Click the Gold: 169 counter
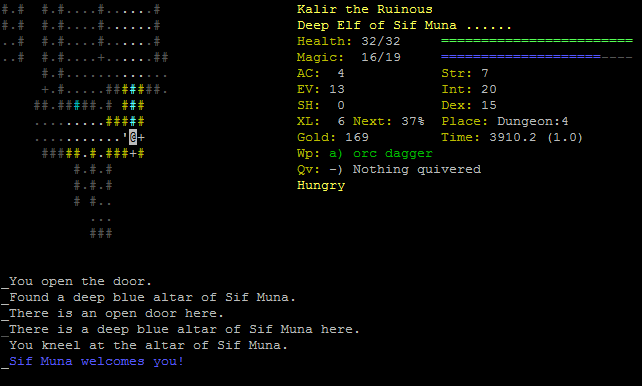Image resolution: width=642 pixels, height=386 pixels. coord(333,138)
